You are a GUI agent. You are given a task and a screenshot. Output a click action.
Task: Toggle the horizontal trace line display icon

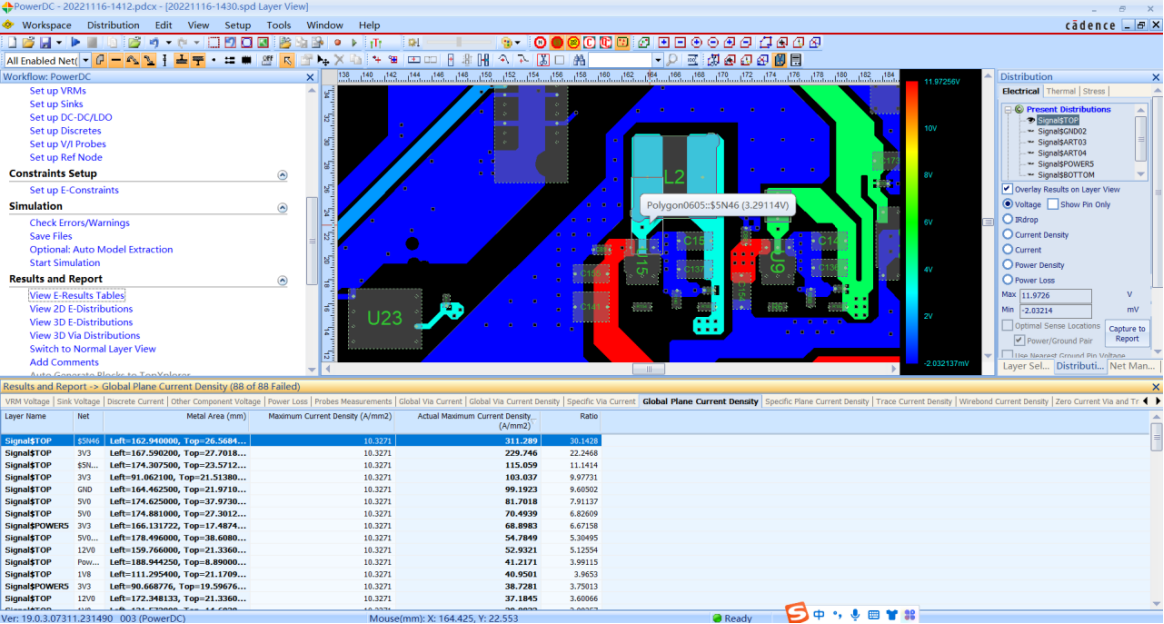[116, 60]
